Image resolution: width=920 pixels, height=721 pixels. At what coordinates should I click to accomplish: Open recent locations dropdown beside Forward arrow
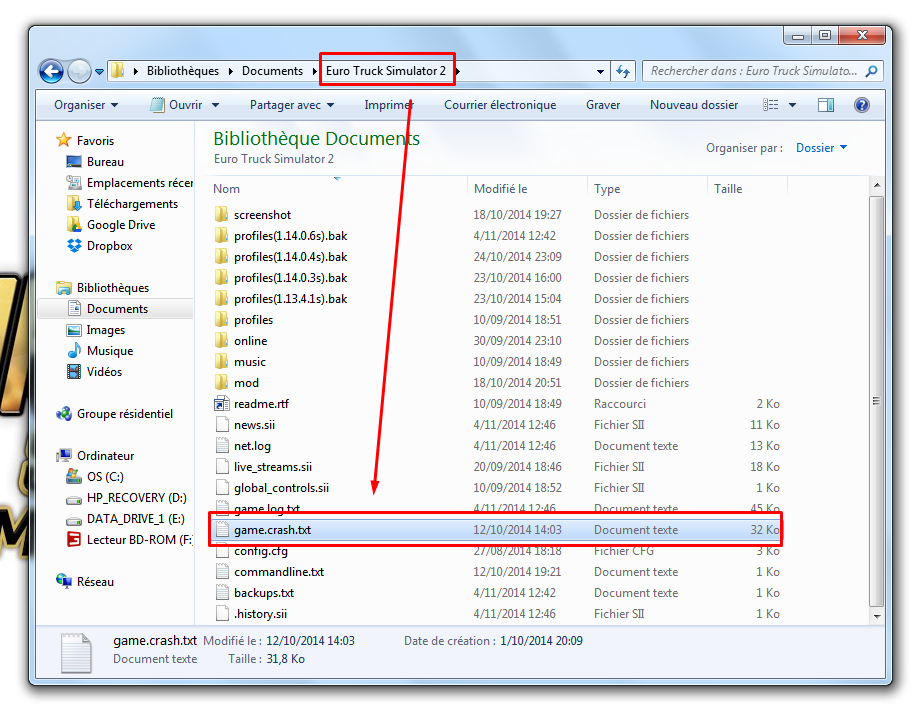[99, 72]
